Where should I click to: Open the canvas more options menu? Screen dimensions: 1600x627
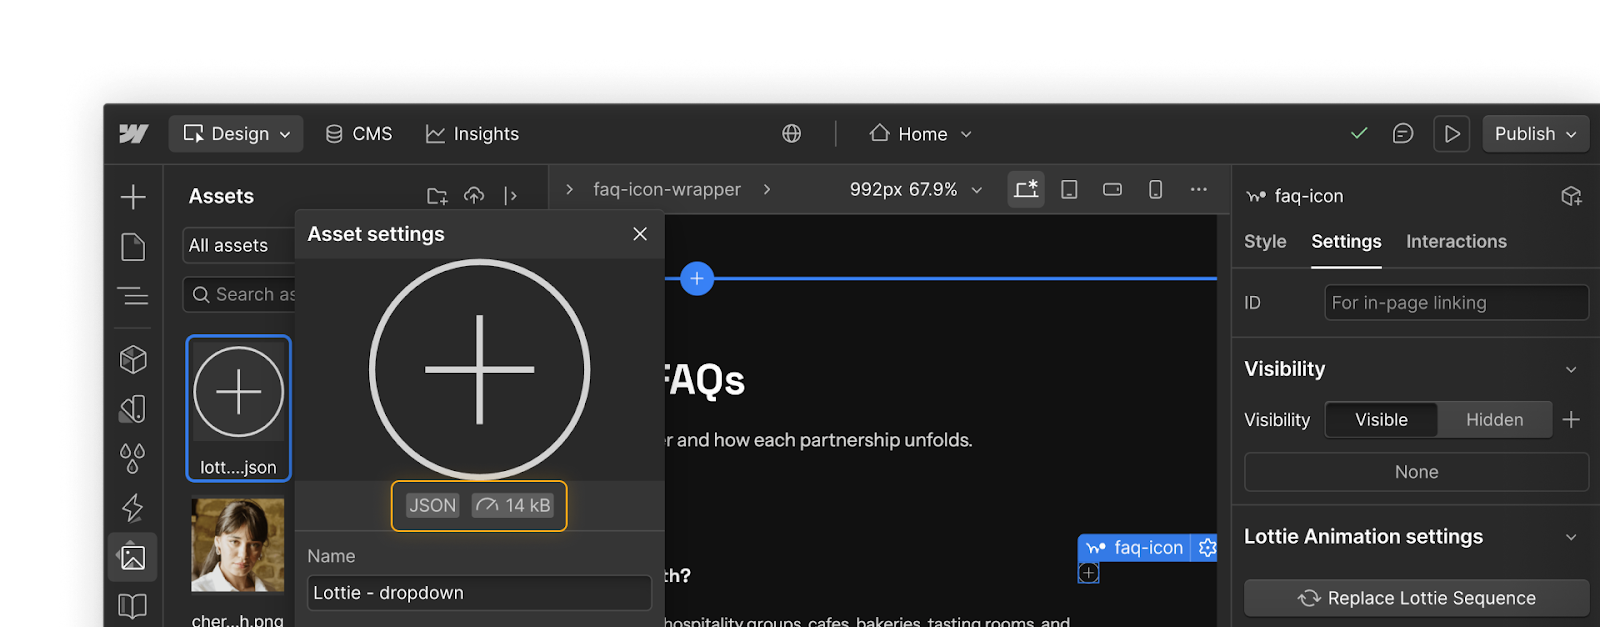1198,189
